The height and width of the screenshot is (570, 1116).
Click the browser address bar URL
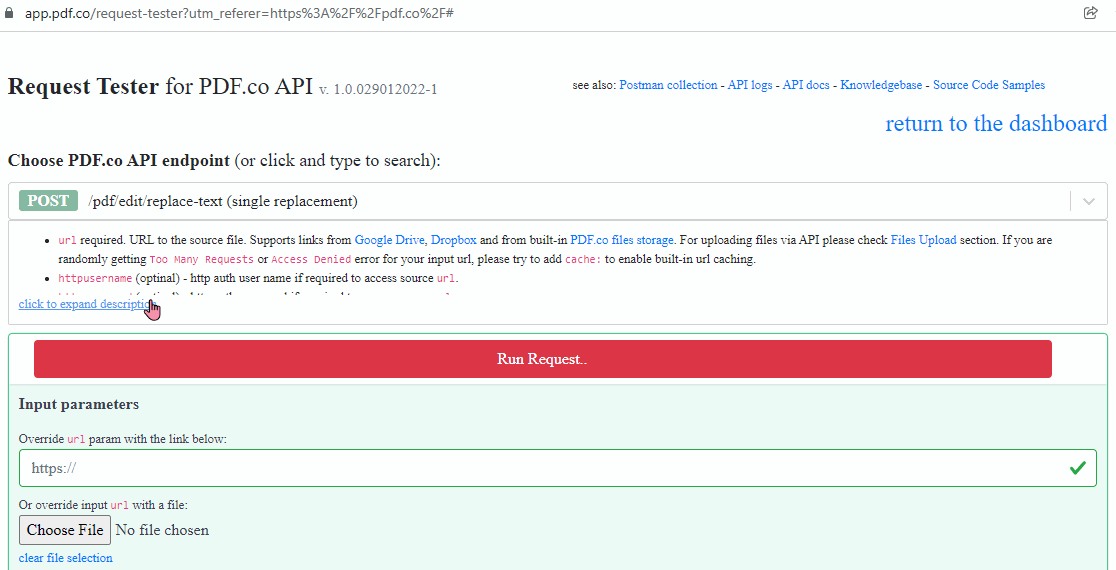tap(240, 14)
